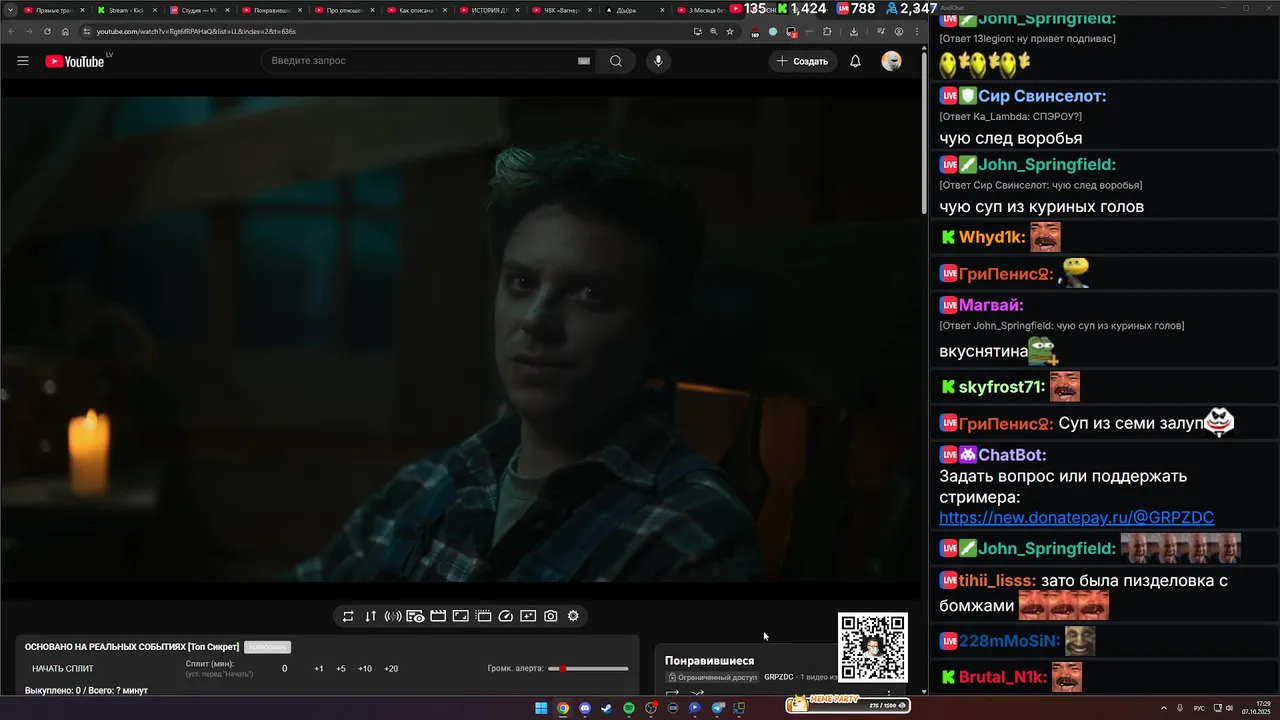This screenshot has height=720, width=1280.
Task: Click the QR code image
Action: click(x=873, y=648)
